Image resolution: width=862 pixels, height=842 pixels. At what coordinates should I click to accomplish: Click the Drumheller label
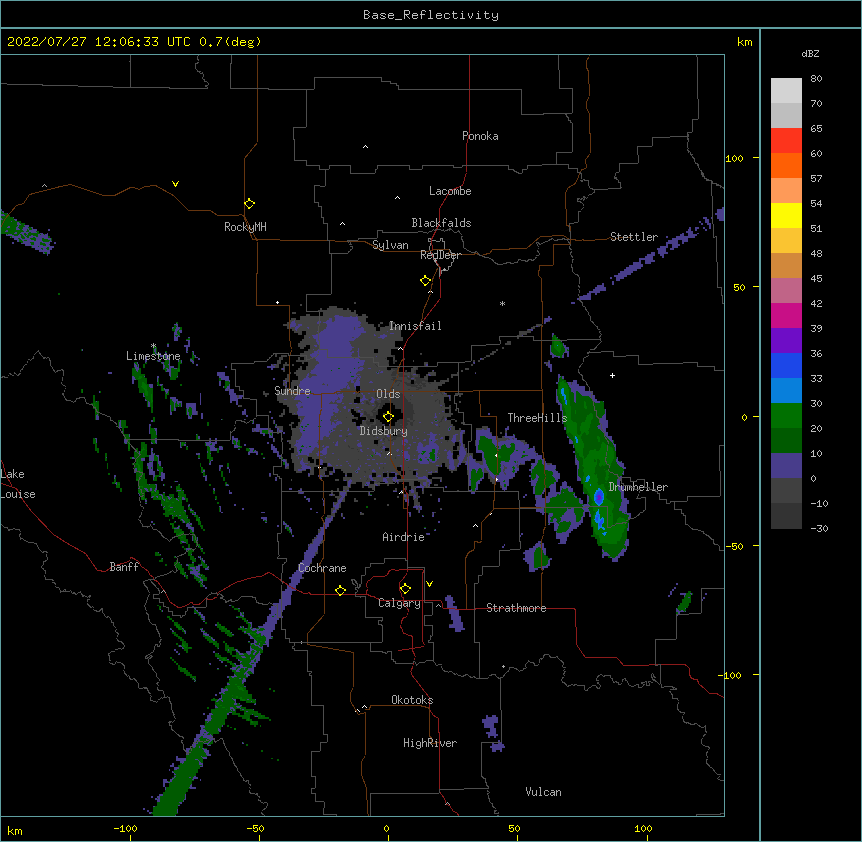pos(638,487)
